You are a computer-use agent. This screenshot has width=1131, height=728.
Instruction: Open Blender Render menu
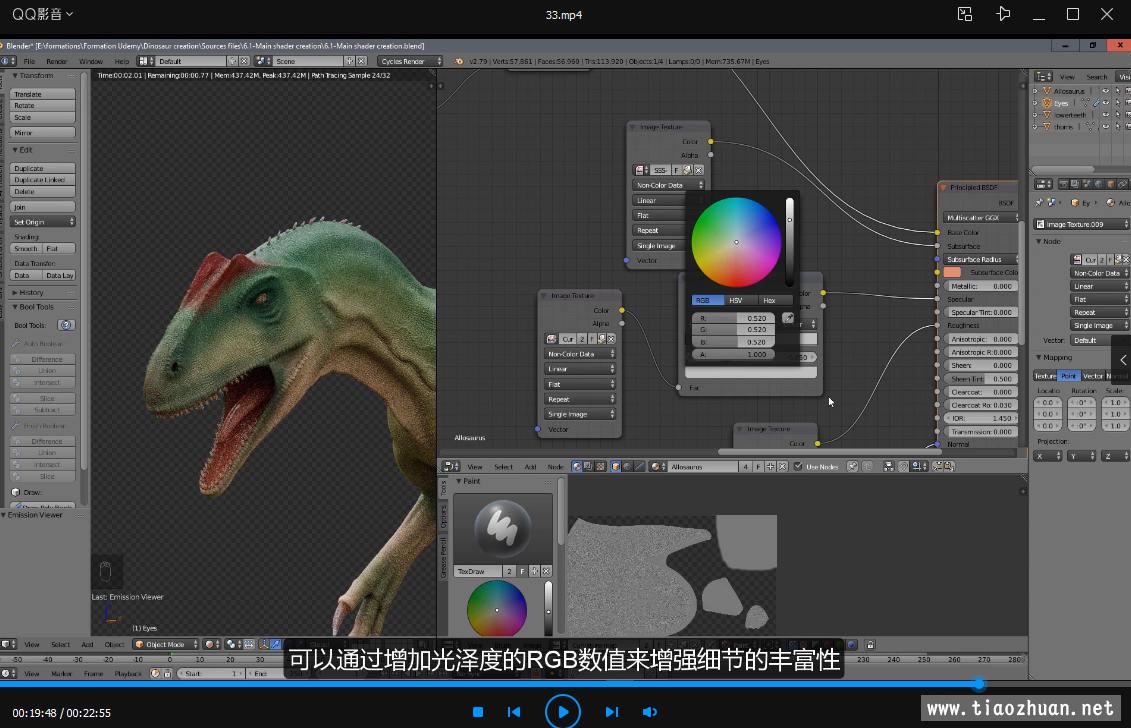tap(56, 61)
